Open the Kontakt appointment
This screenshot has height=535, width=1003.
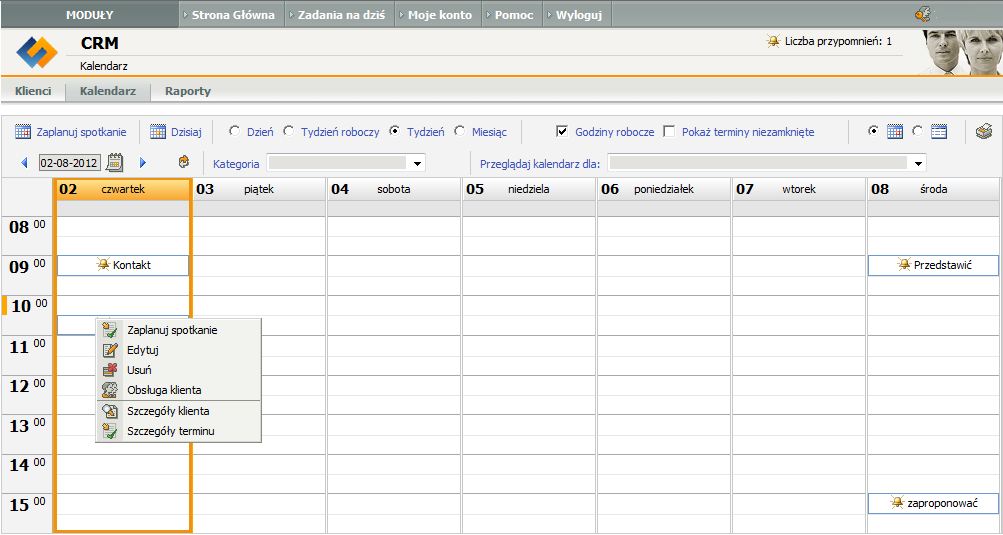[123, 265]
